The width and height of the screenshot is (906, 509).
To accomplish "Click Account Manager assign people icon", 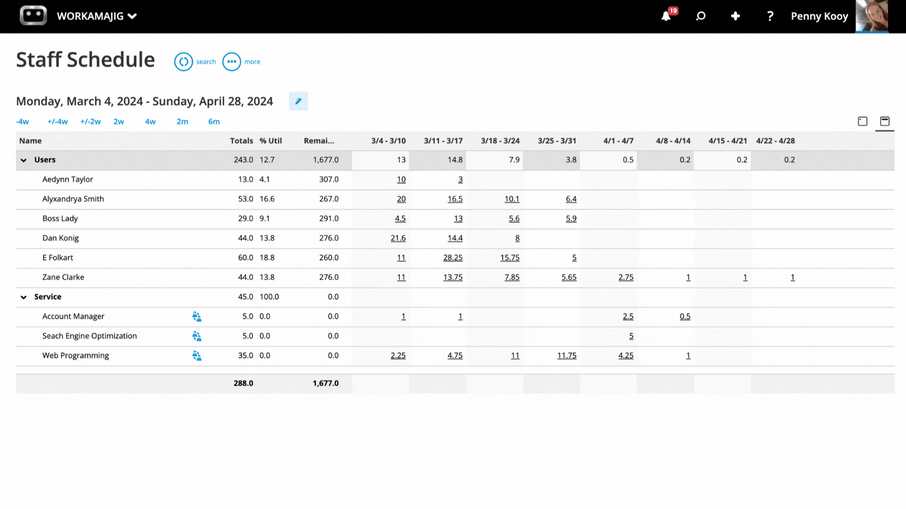I will pyautogui.click(x=196, y=317).
